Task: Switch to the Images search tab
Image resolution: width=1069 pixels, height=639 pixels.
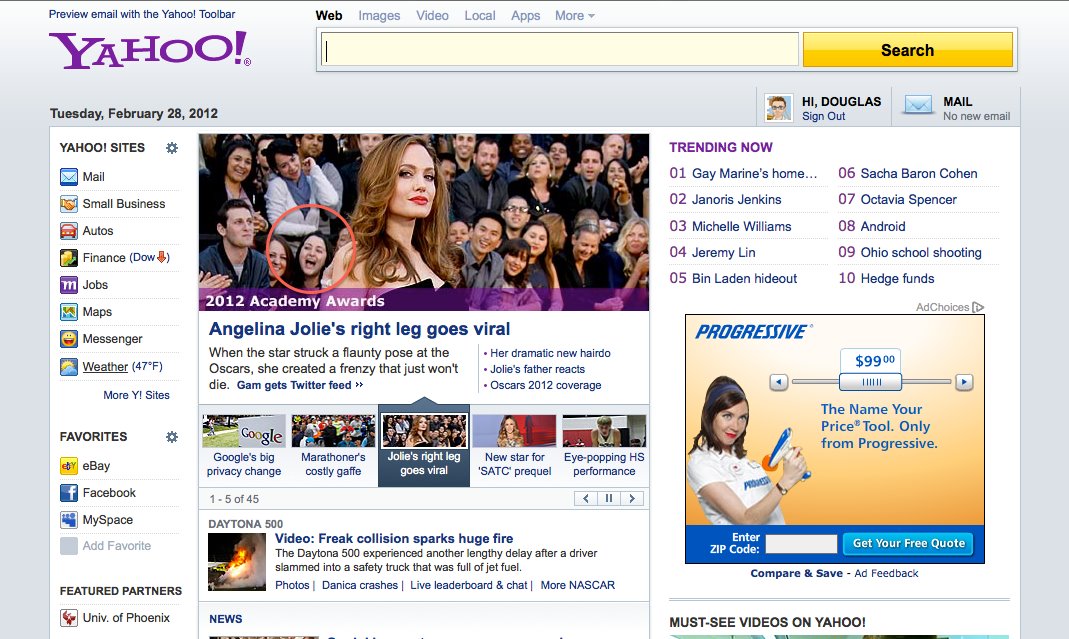Action: [x=379, y=16]
